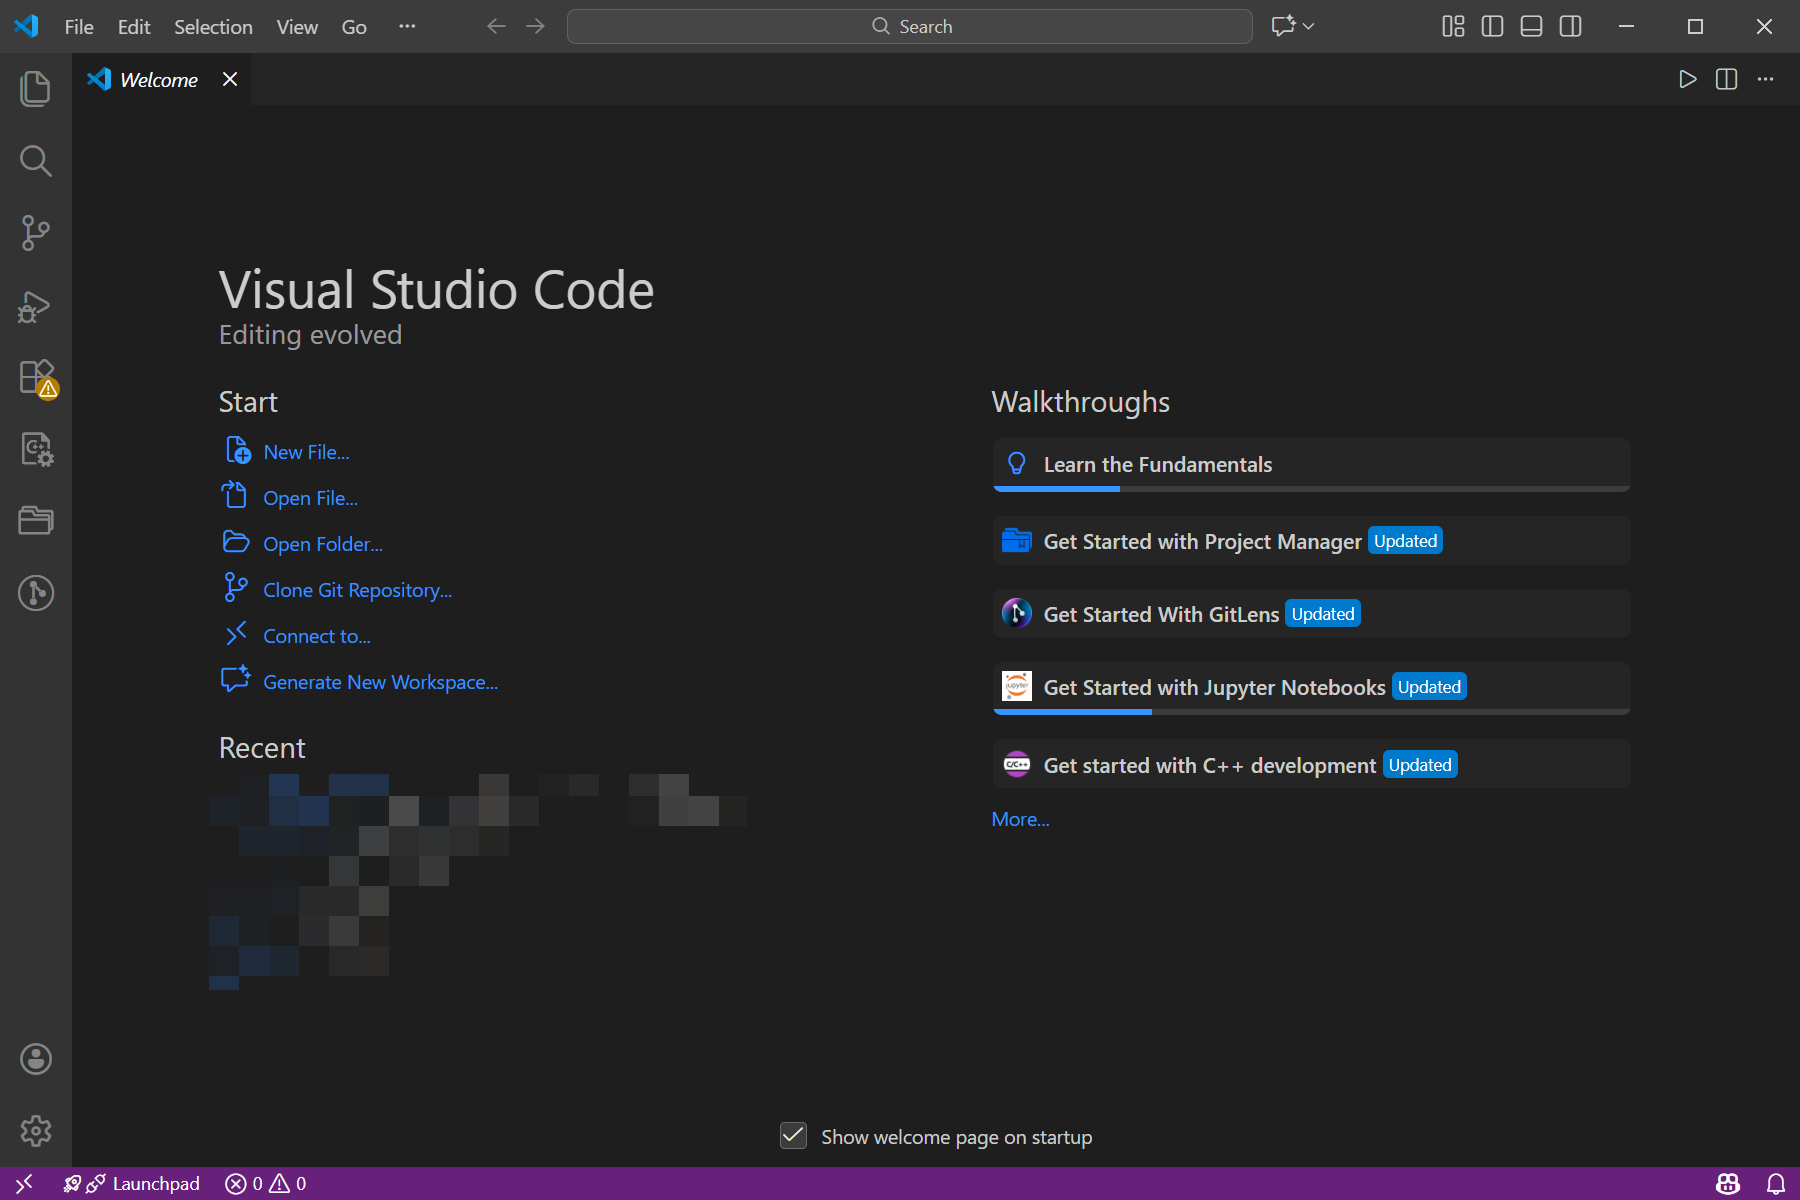This screenshot has width=1800, height=1200.
Task: Open the Copilot chat dropdown arrow
Action: click(1308, 27)
